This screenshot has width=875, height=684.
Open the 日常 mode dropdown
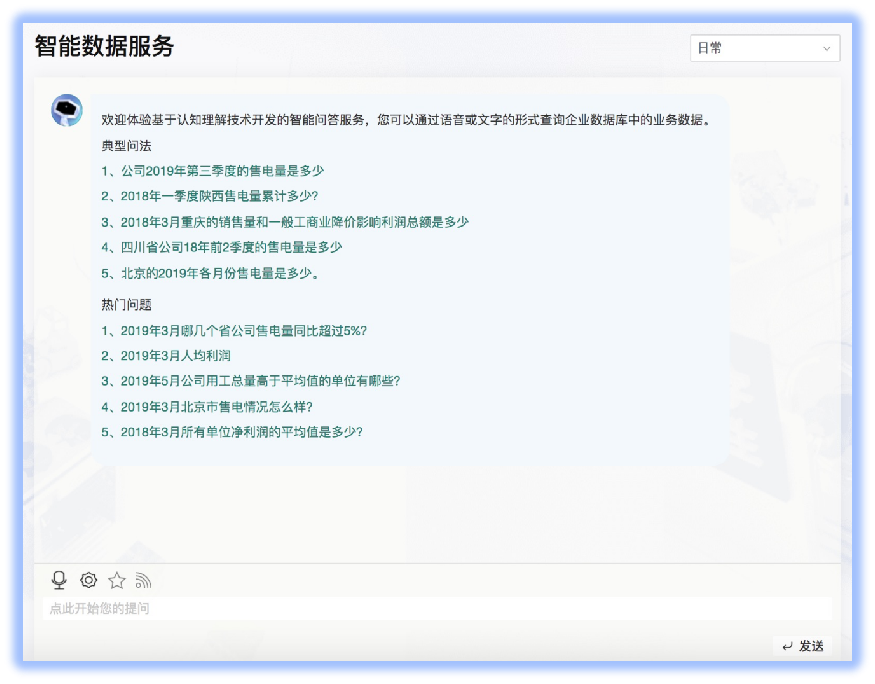click(764, 48)
